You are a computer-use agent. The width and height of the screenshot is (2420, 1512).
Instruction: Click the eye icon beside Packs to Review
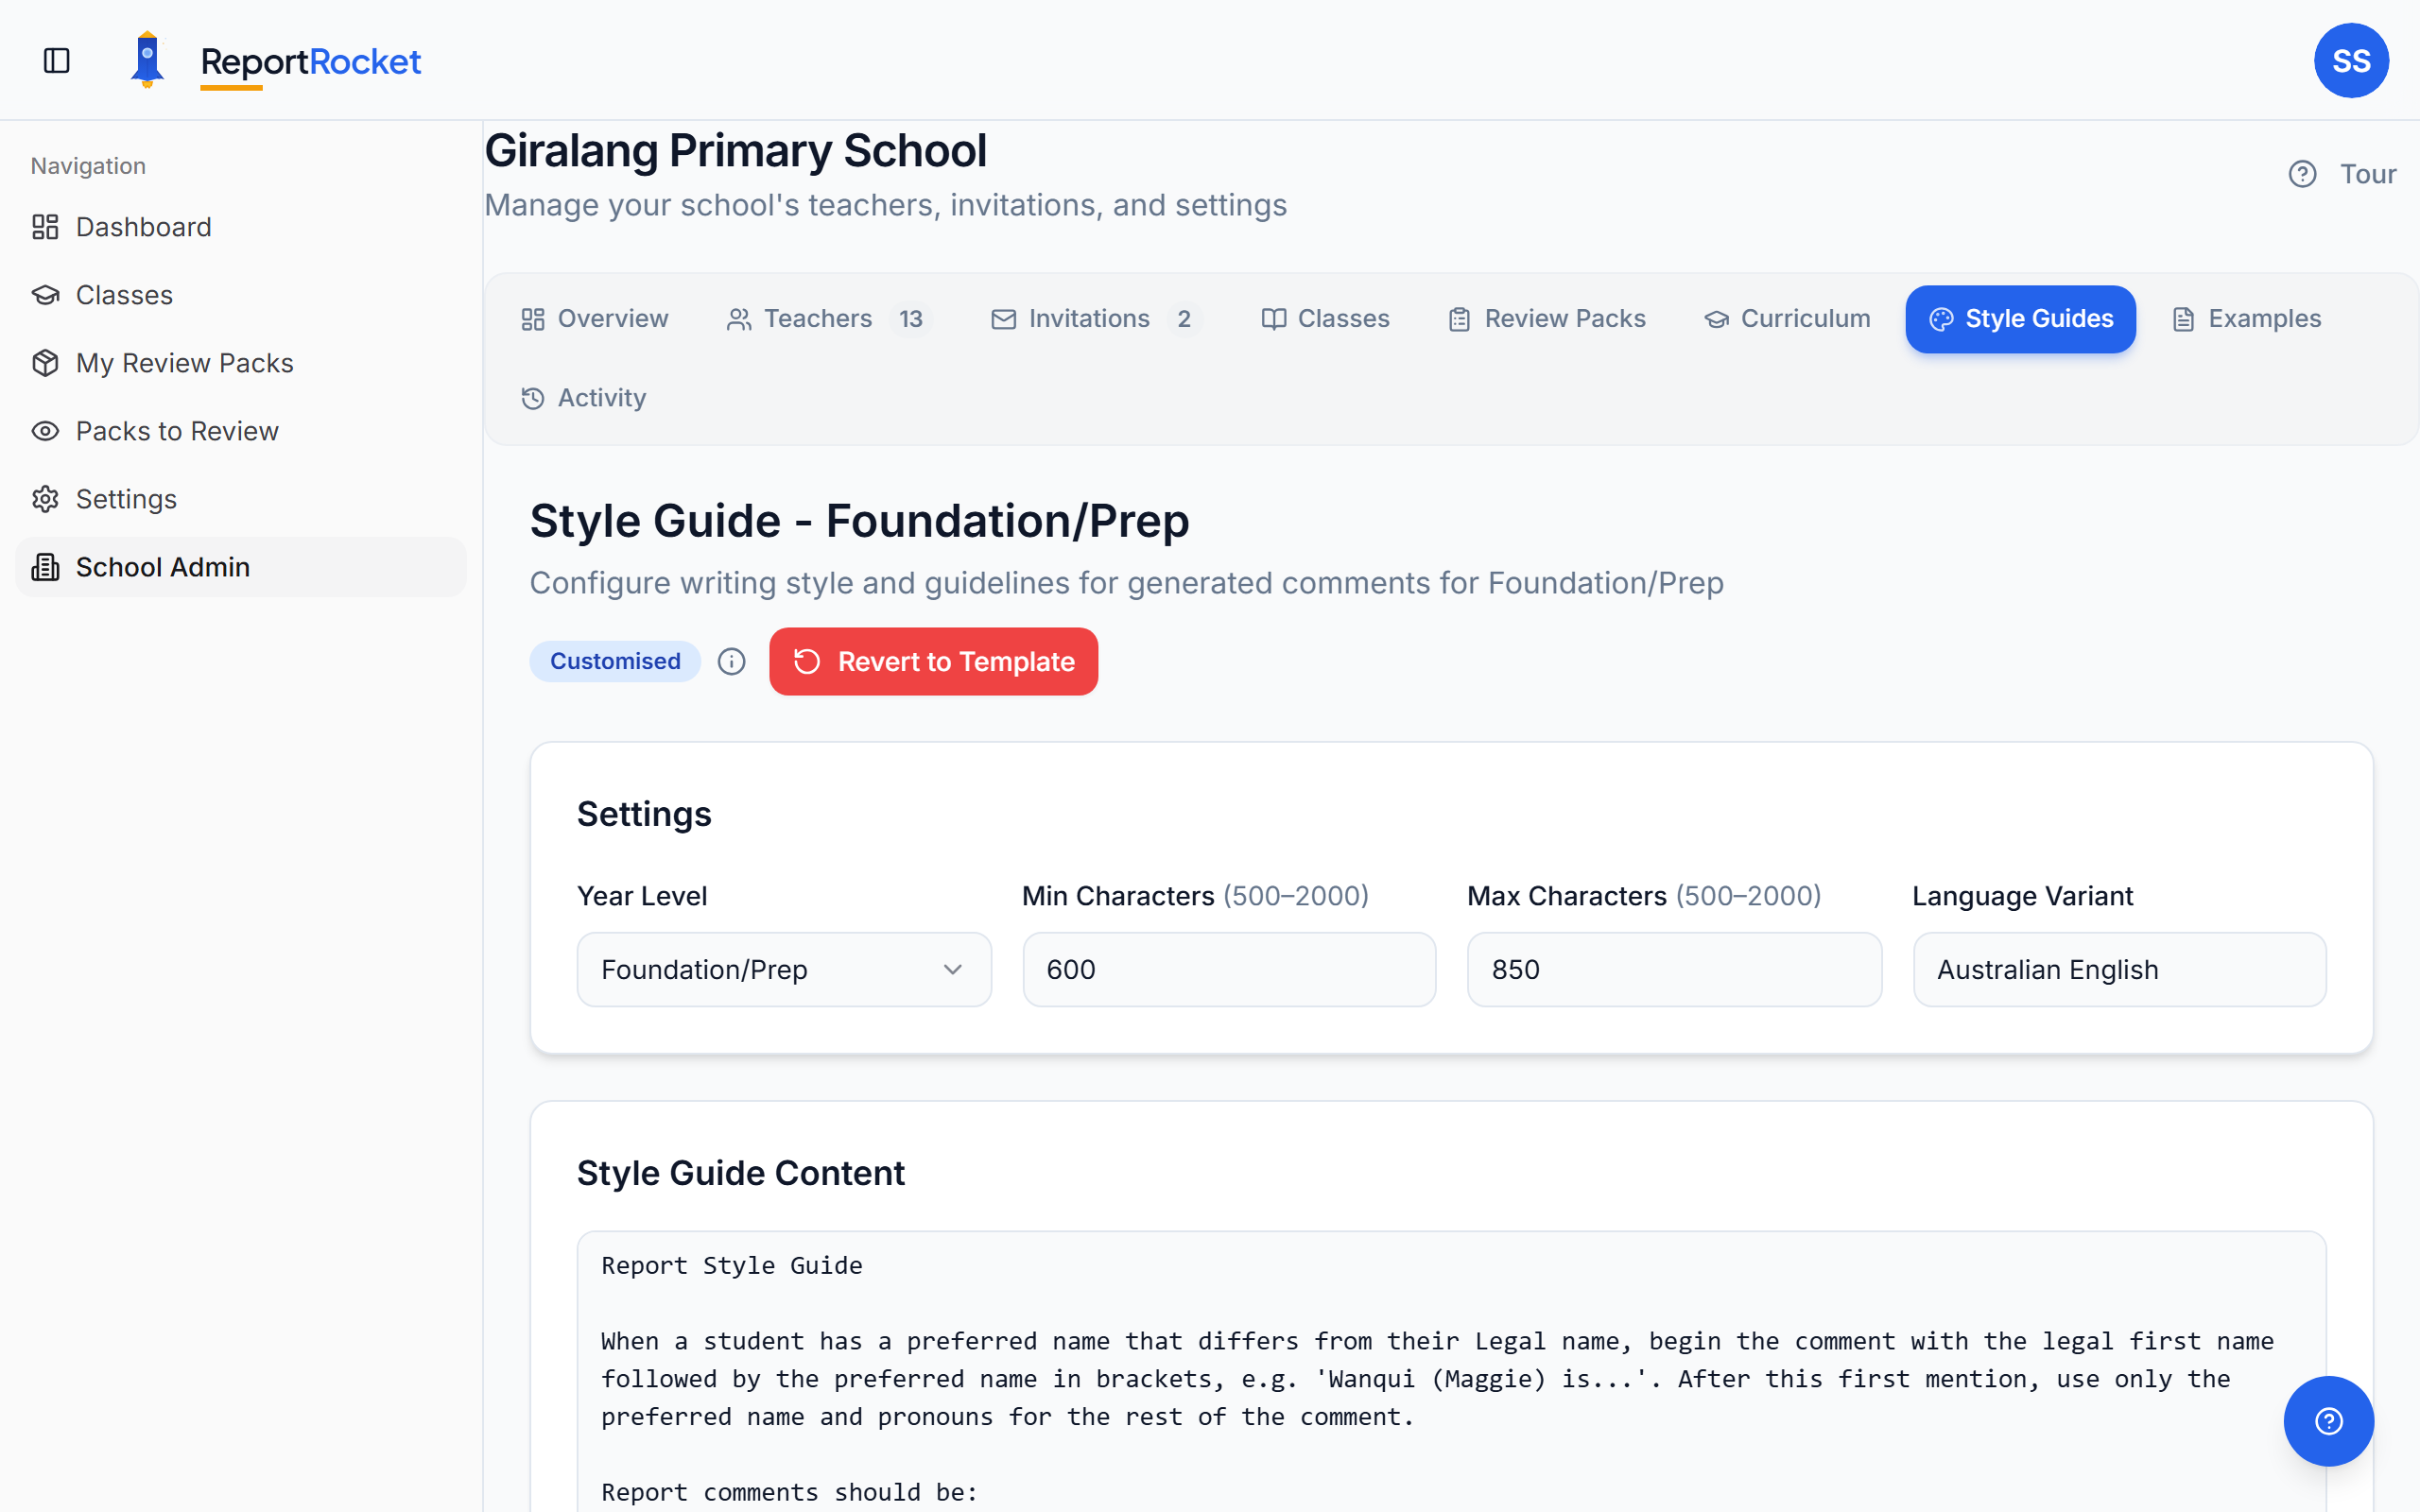click(x=45, y=430)
